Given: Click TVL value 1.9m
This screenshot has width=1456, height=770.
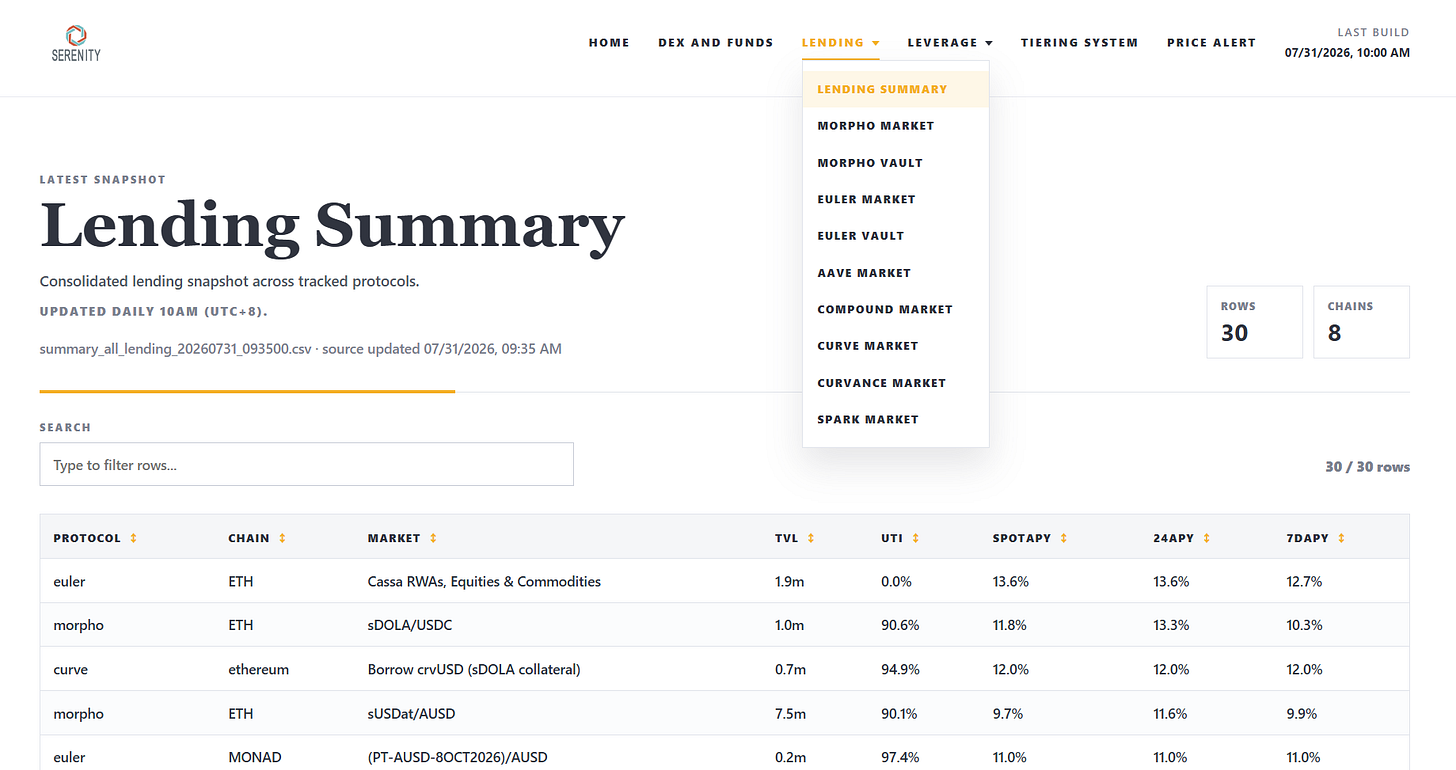Looking at the screenshot, I should click(x=789, y=581).
